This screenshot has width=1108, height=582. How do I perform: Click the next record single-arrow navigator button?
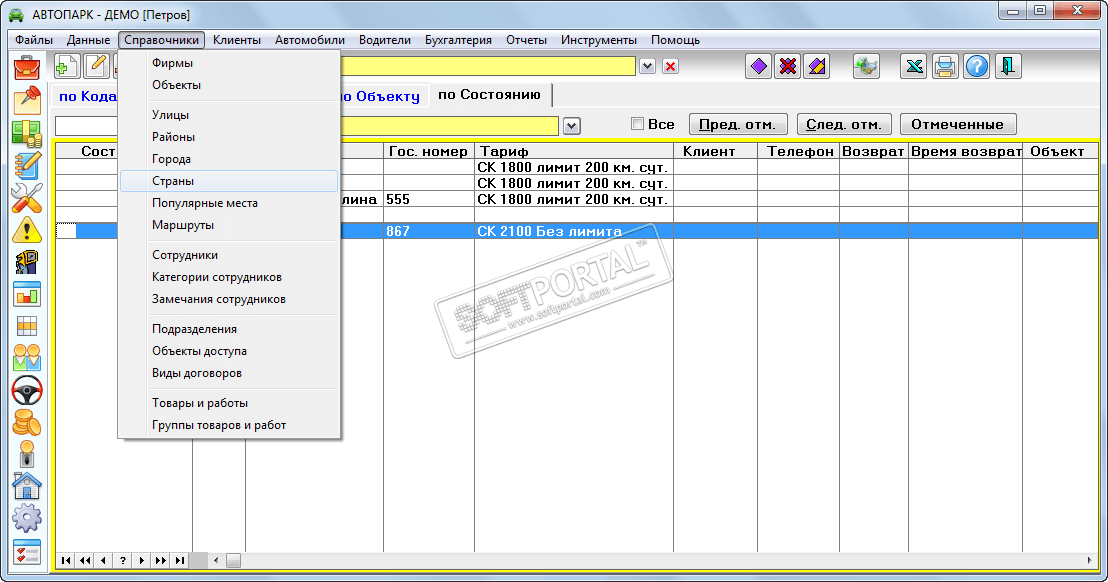(141, 560)
